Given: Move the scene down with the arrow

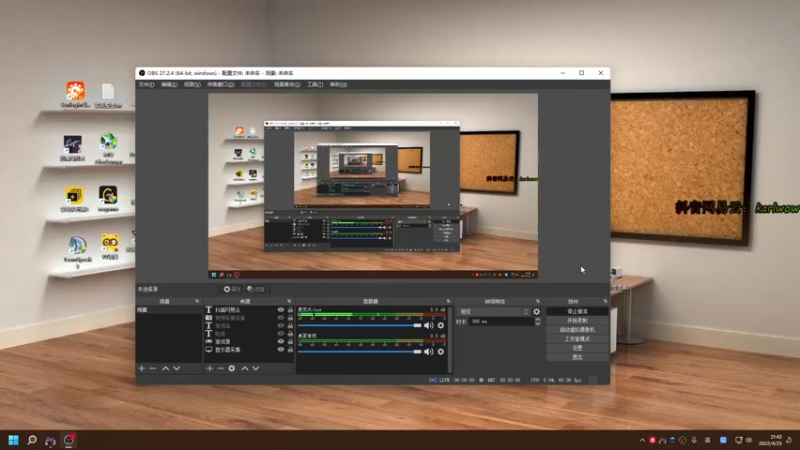Looking at the screenshot, I should [x=177, y=368].
